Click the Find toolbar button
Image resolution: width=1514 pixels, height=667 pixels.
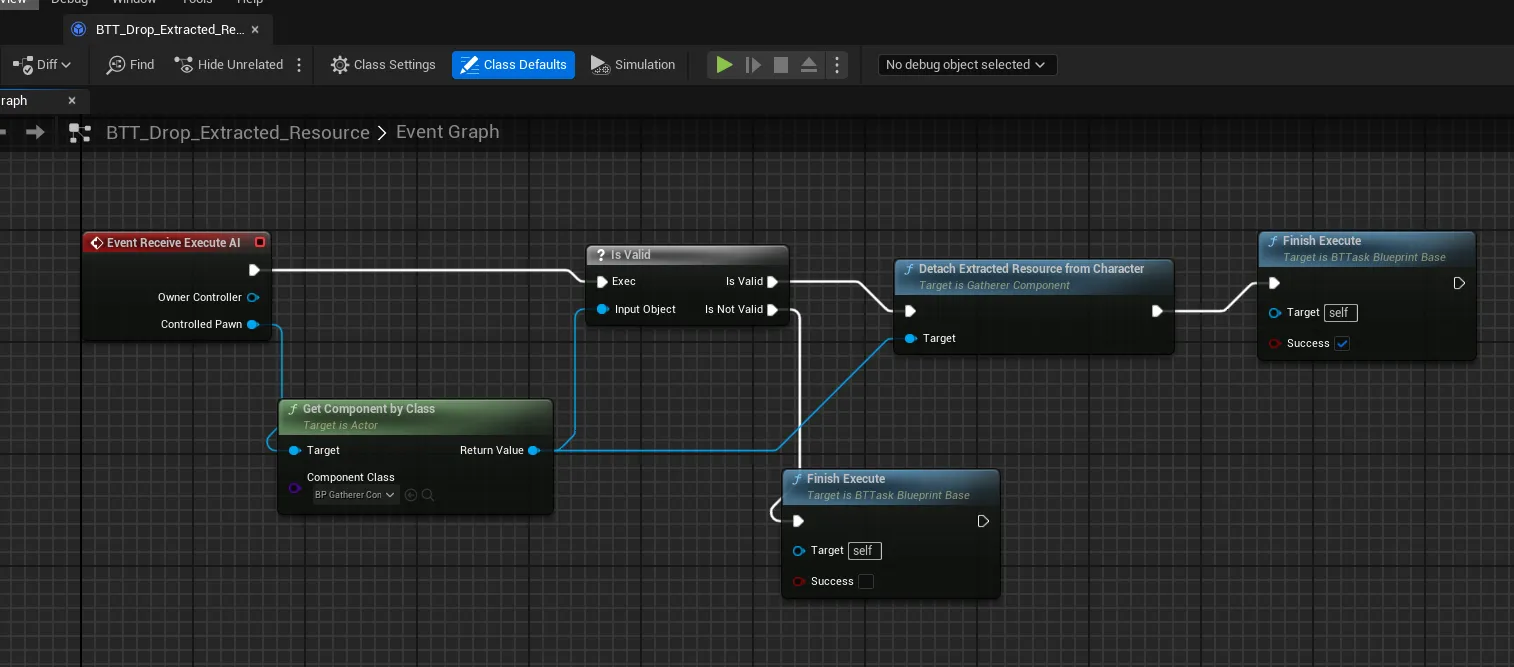coord(131,65)
